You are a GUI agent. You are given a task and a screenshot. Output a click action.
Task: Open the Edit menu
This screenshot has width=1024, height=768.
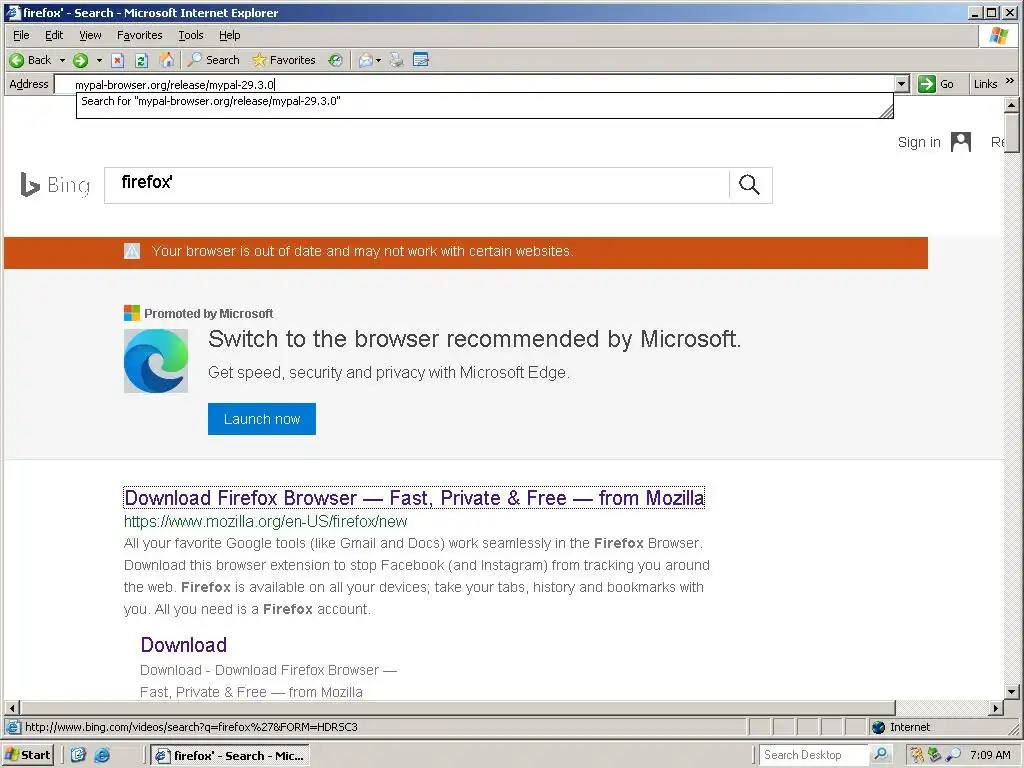54,35
